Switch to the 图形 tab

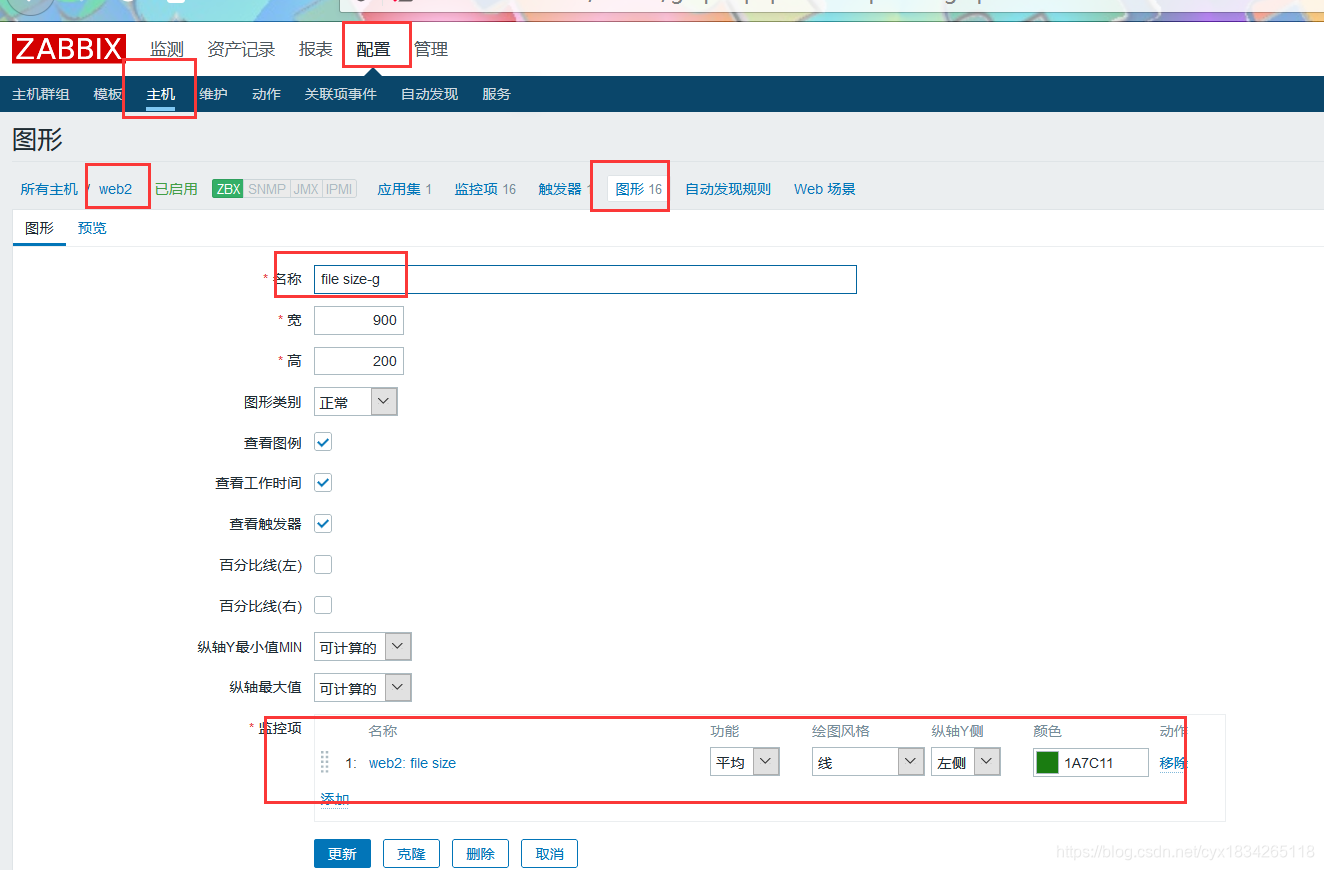pos(39,228)
